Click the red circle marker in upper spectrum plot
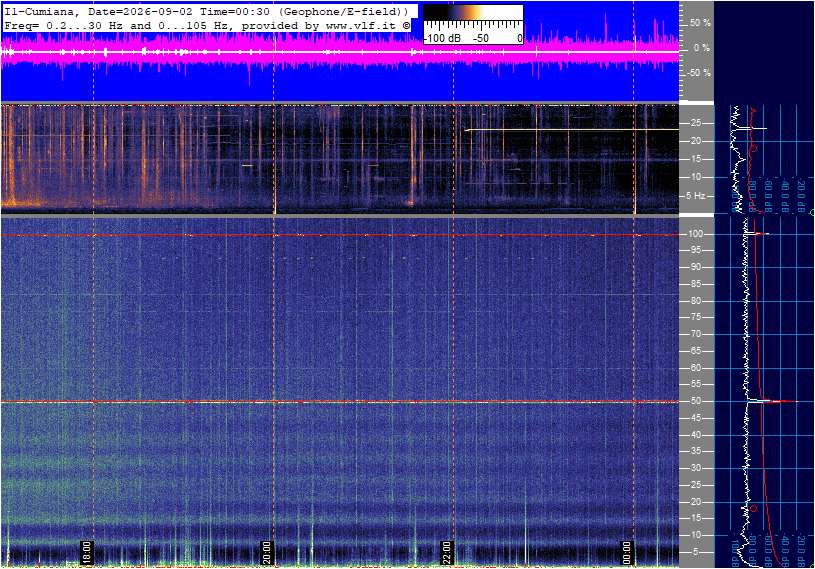The height and width of the screenshot is (569, 815). click(x=753, y=148)
